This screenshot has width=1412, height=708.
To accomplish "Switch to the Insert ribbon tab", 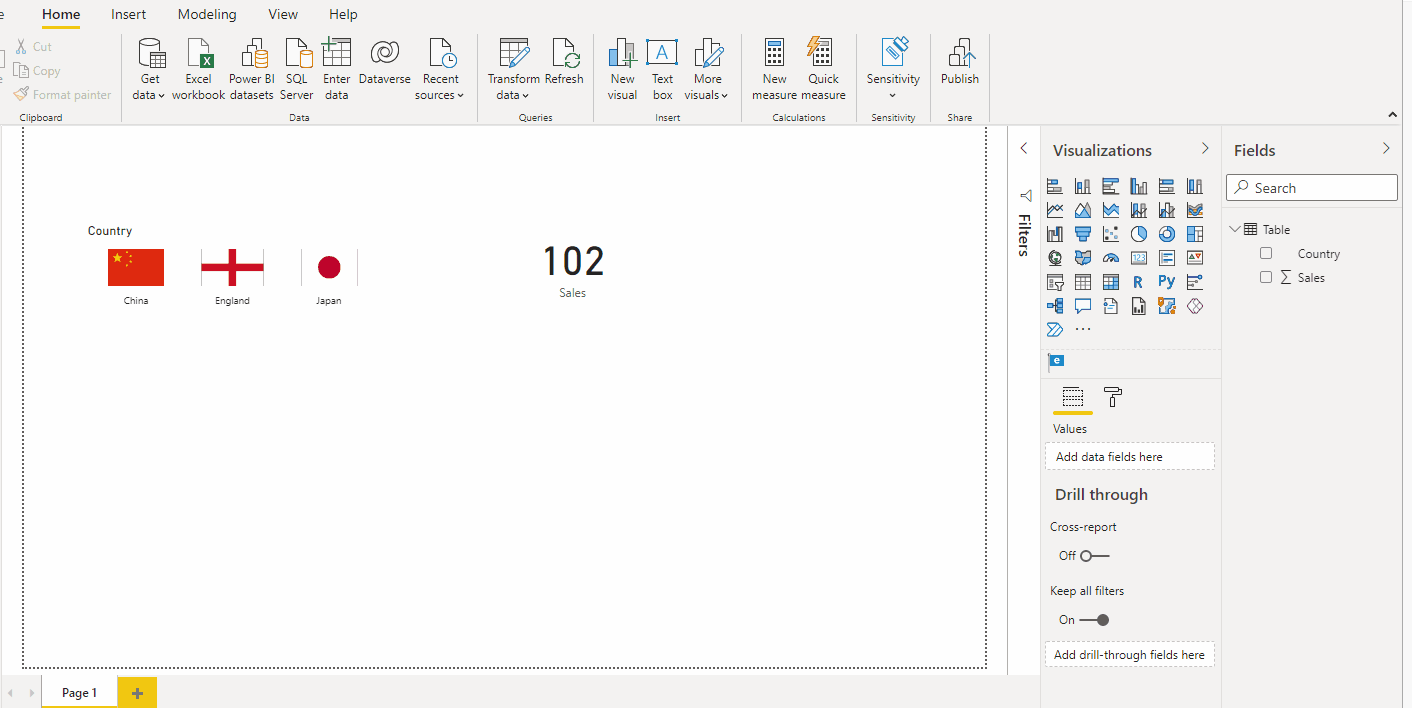I will tap(128, 15).
